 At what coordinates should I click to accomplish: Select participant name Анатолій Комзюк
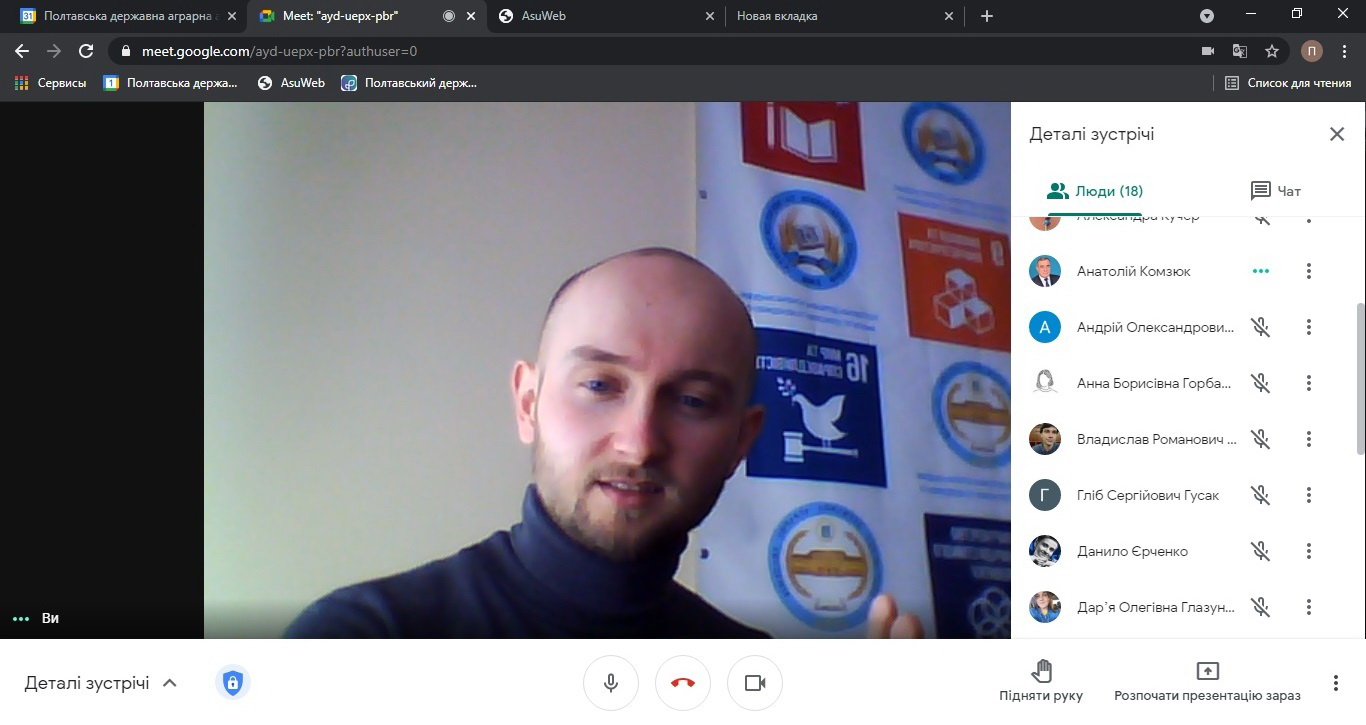[x=1134, y=271]
